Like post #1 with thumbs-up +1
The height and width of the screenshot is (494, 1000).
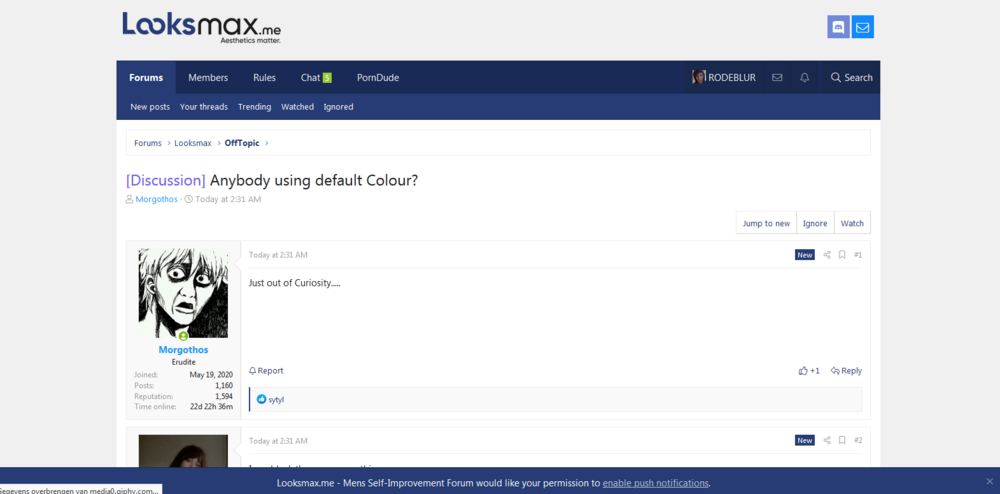(809, 371)
